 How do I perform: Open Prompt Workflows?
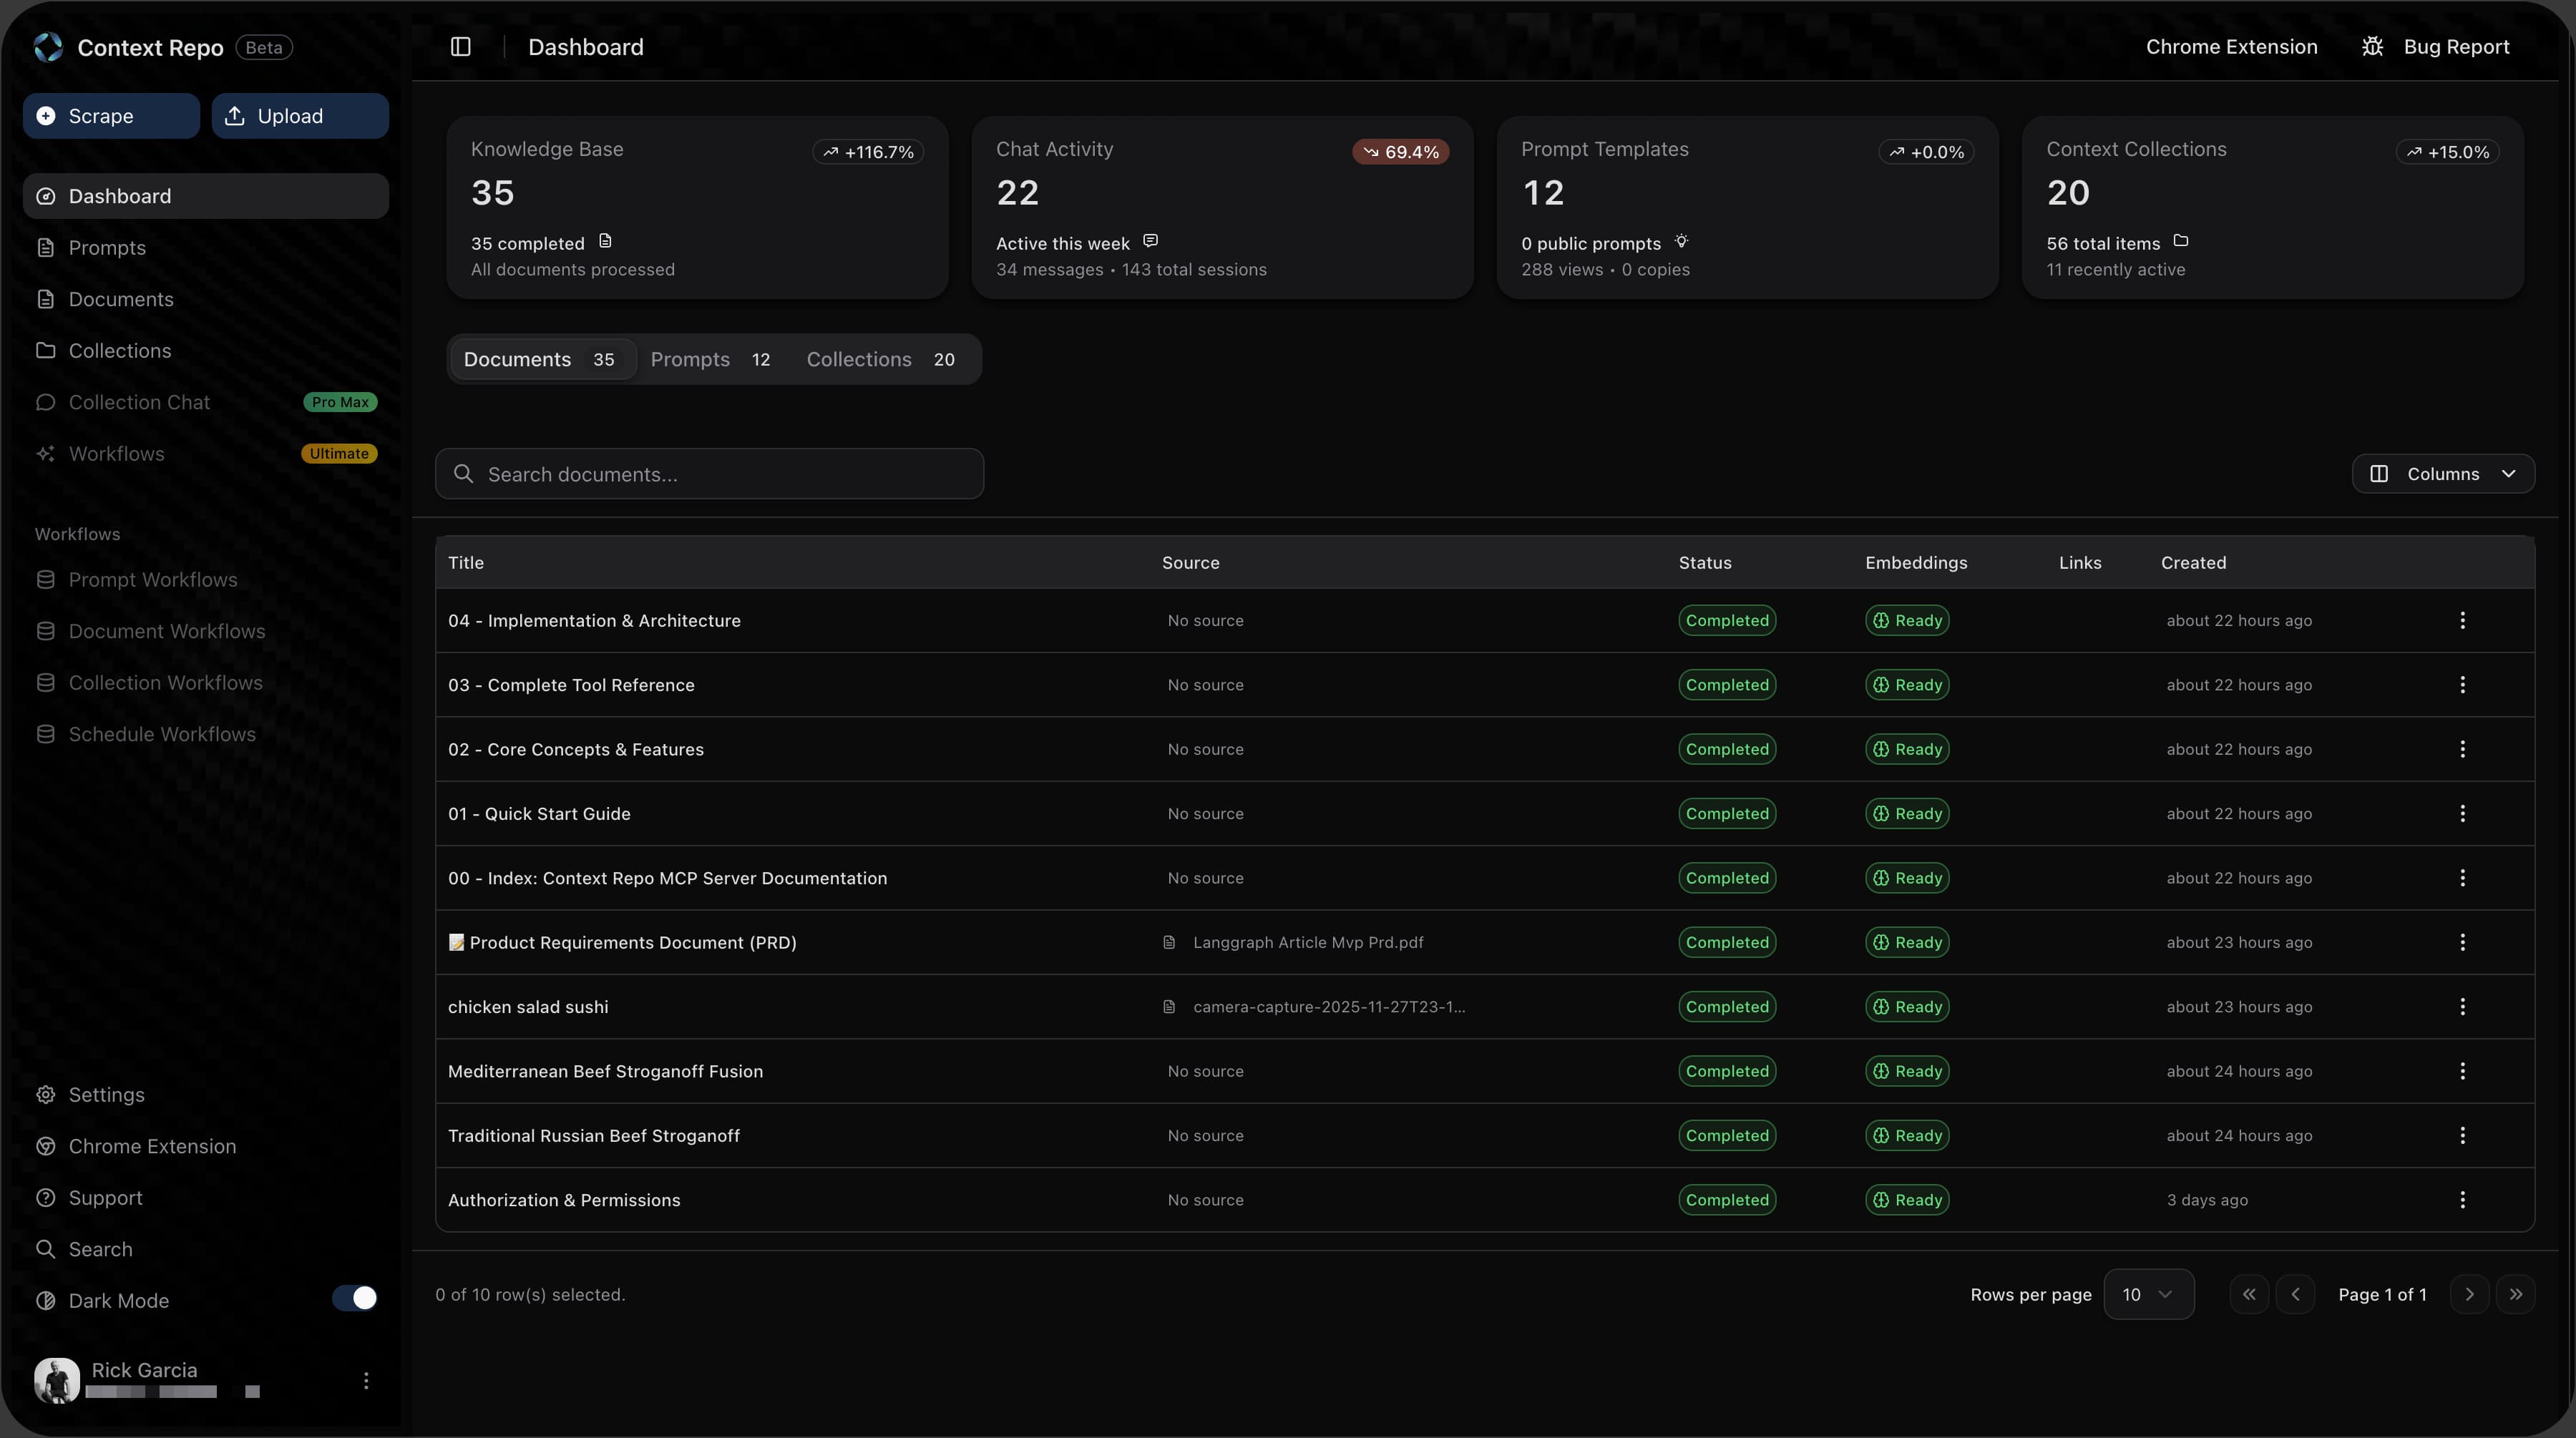point(151,579)
